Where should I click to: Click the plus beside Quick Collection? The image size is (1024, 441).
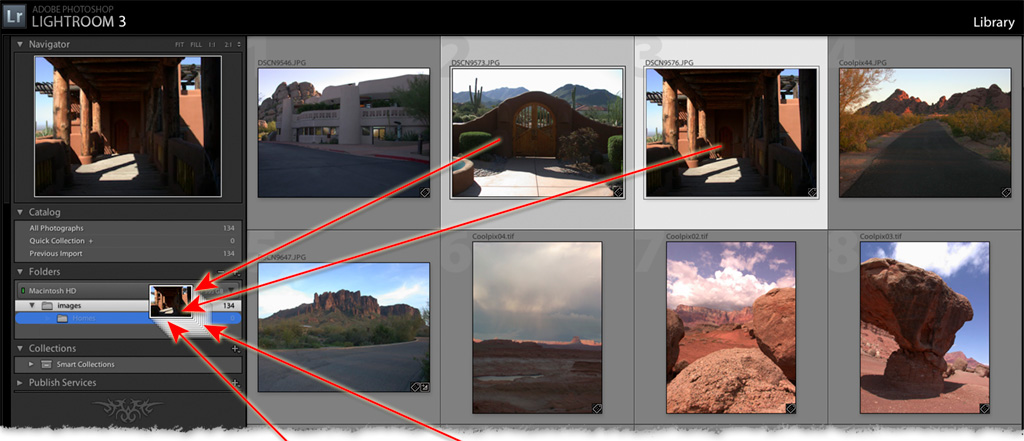click(x=91, y=241)
